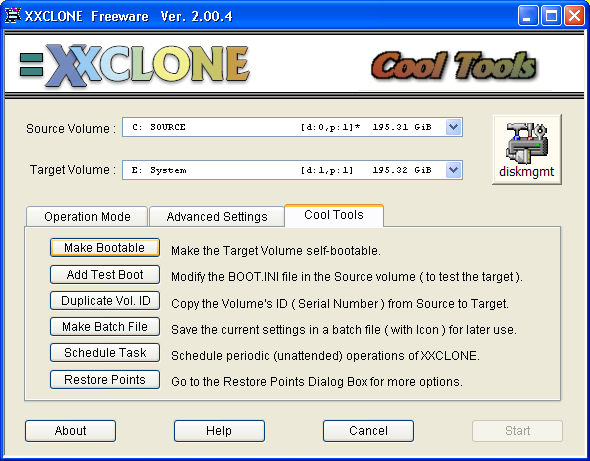Viewport: 590px width, 461px height.
Task: Click the Make Bootable button
Action: click(x=105, y=248)
